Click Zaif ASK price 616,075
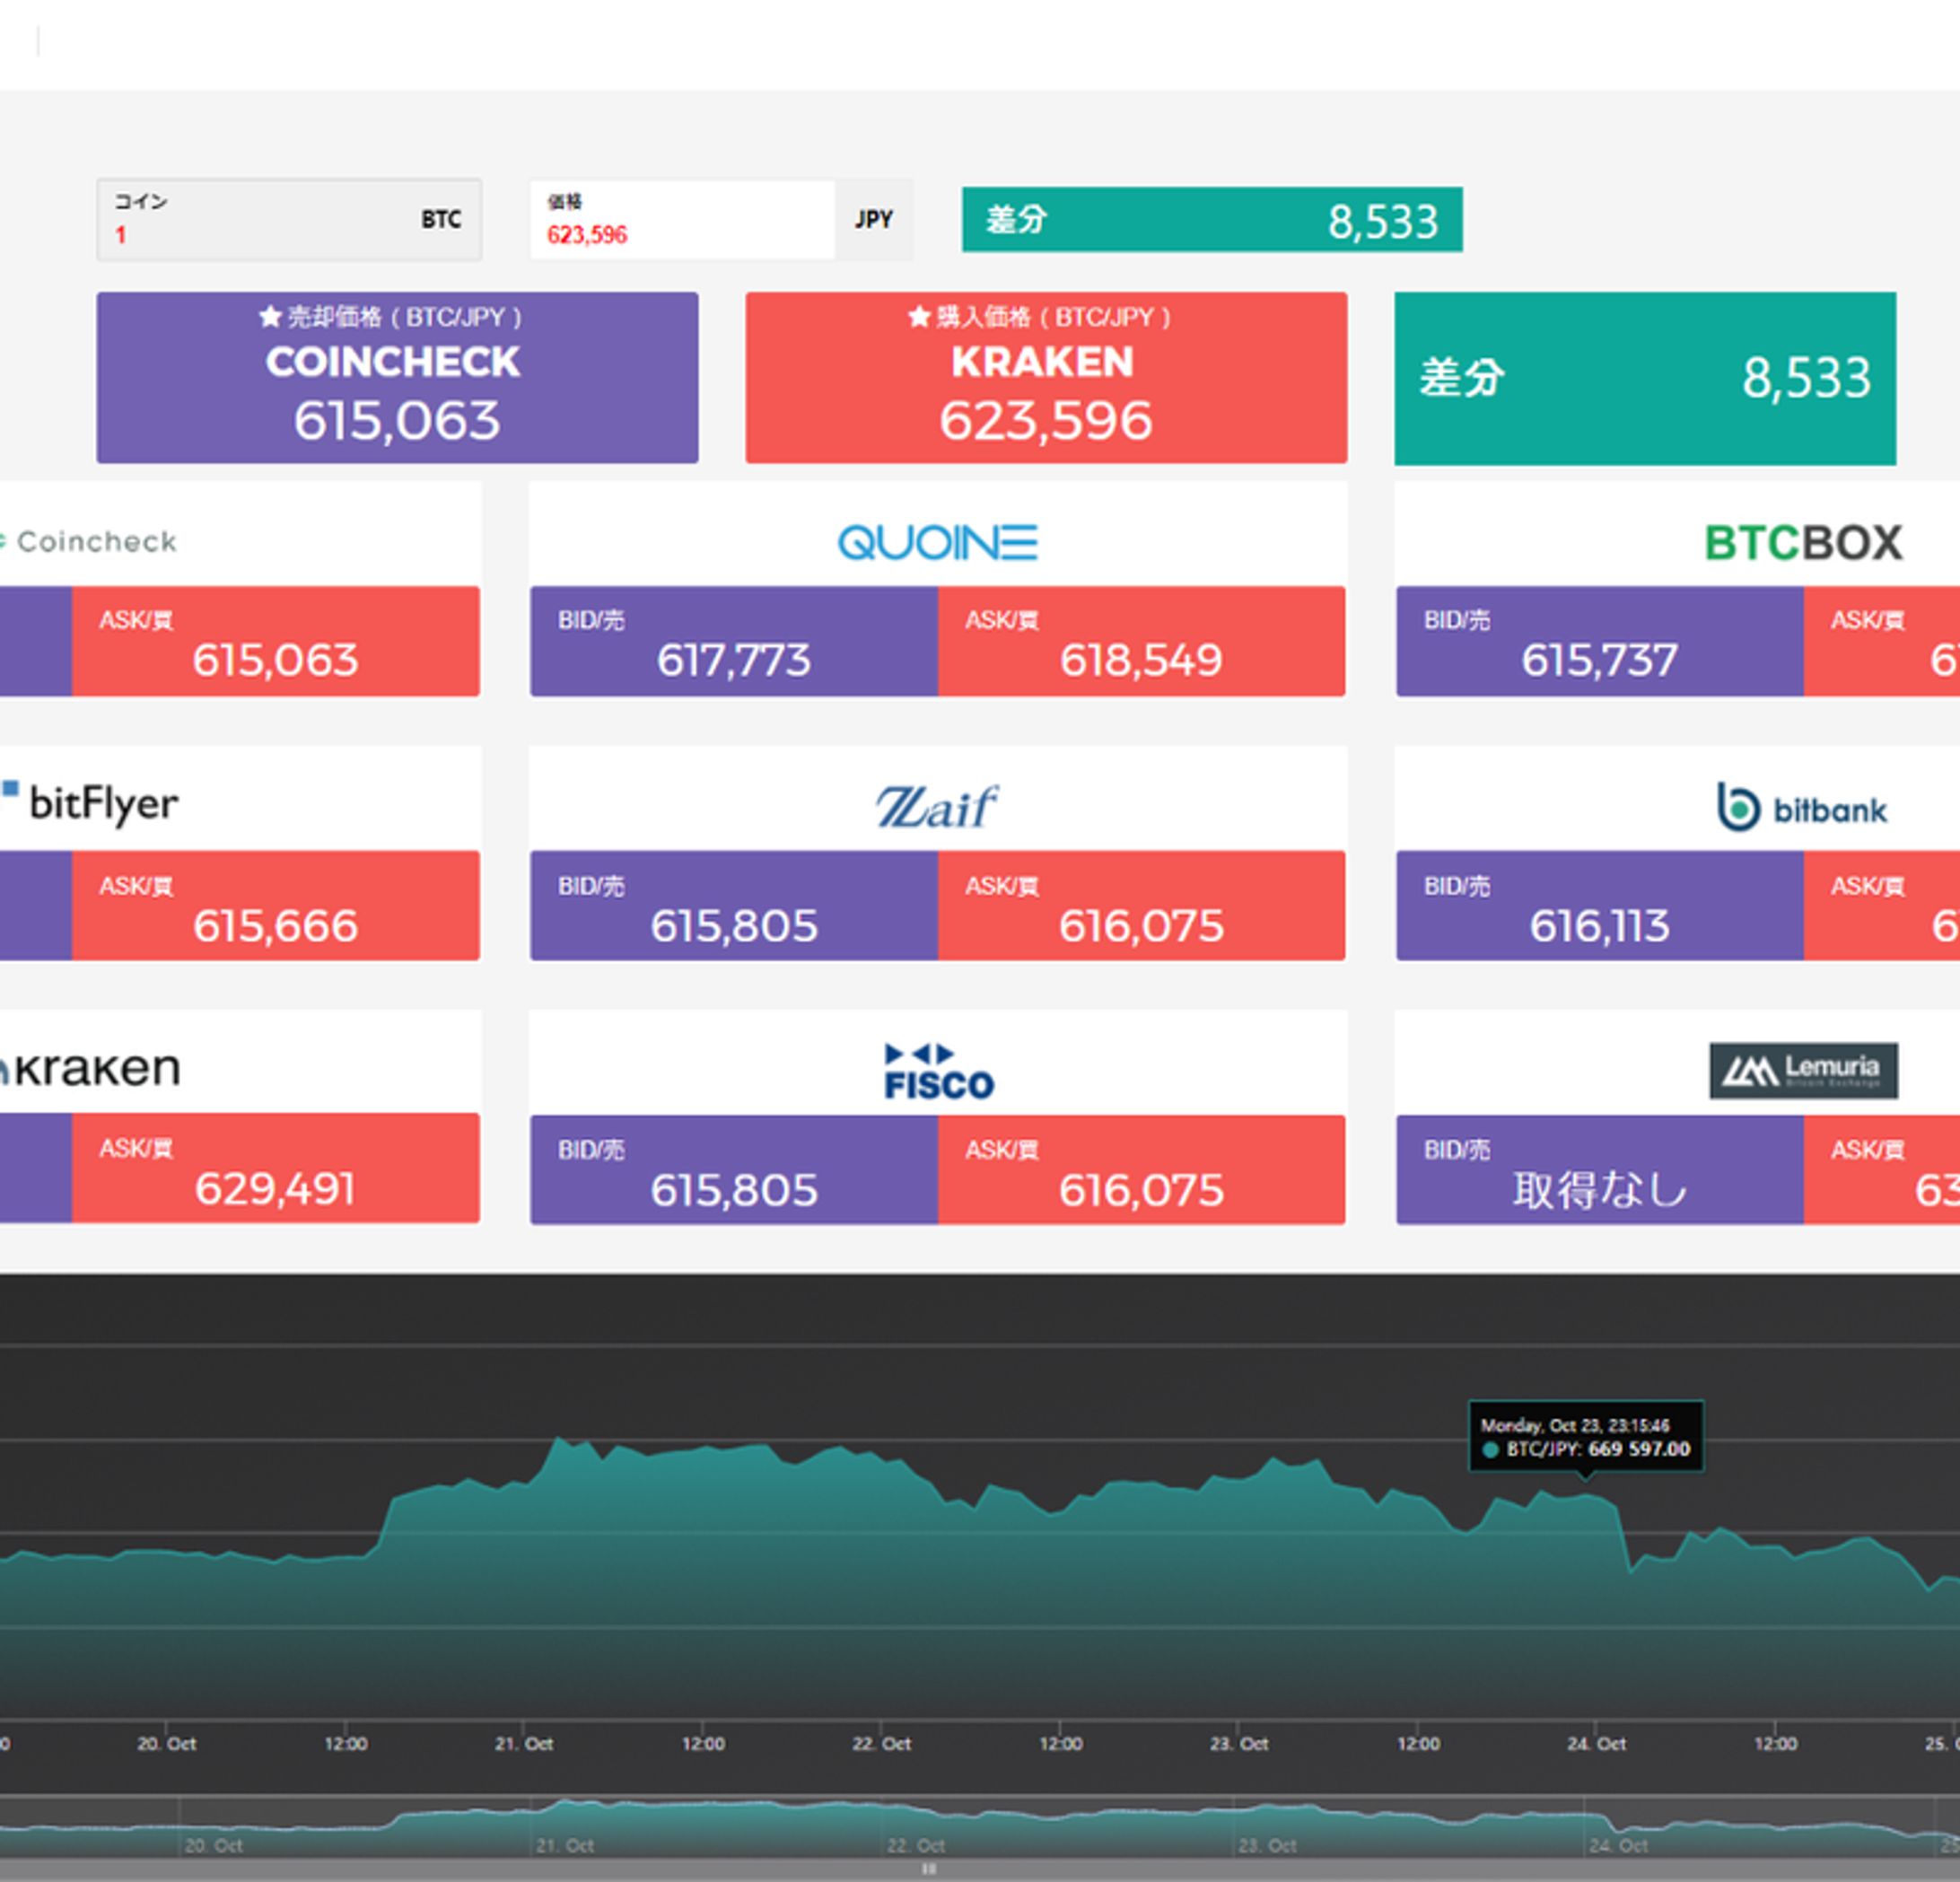 1141,906
